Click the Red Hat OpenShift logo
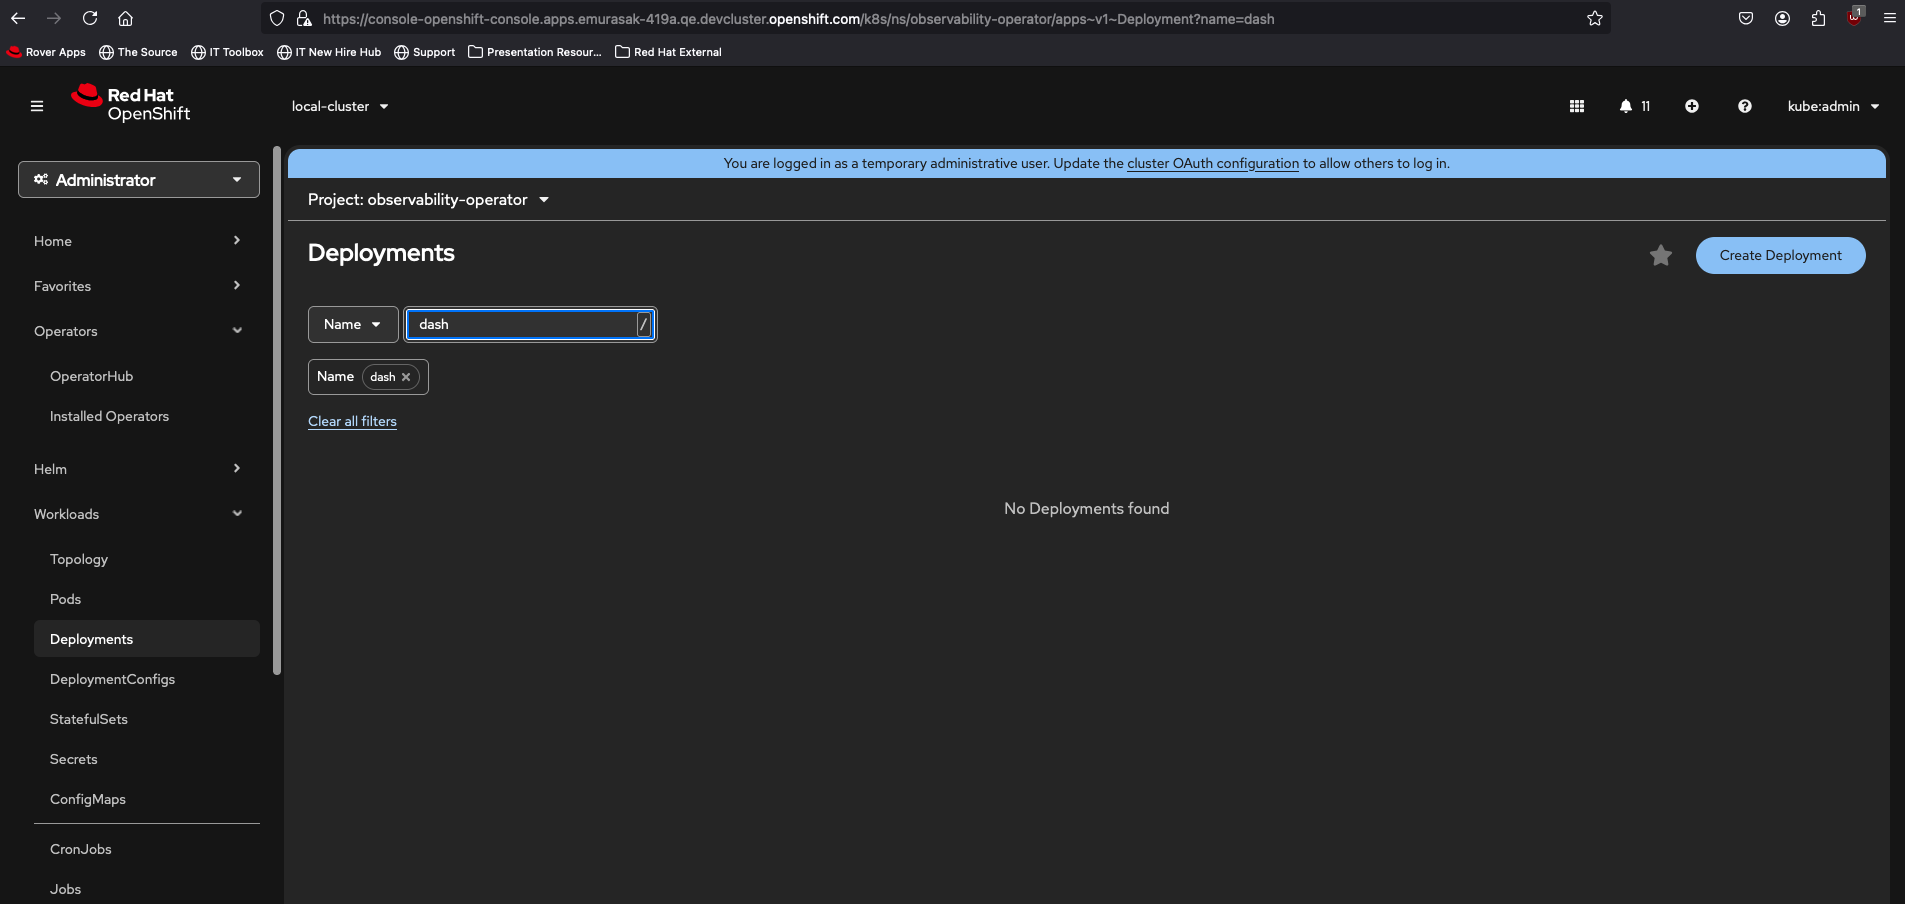This screenshot has width=1905, height=904. pyautogui.click(x=131, y=104)
